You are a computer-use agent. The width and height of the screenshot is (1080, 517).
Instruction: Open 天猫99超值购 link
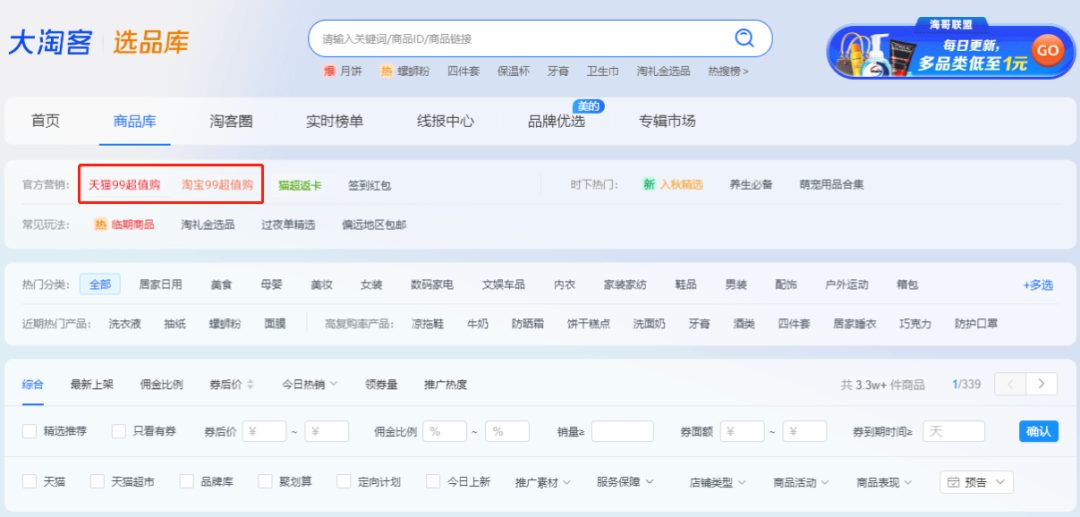click(124, 184)
